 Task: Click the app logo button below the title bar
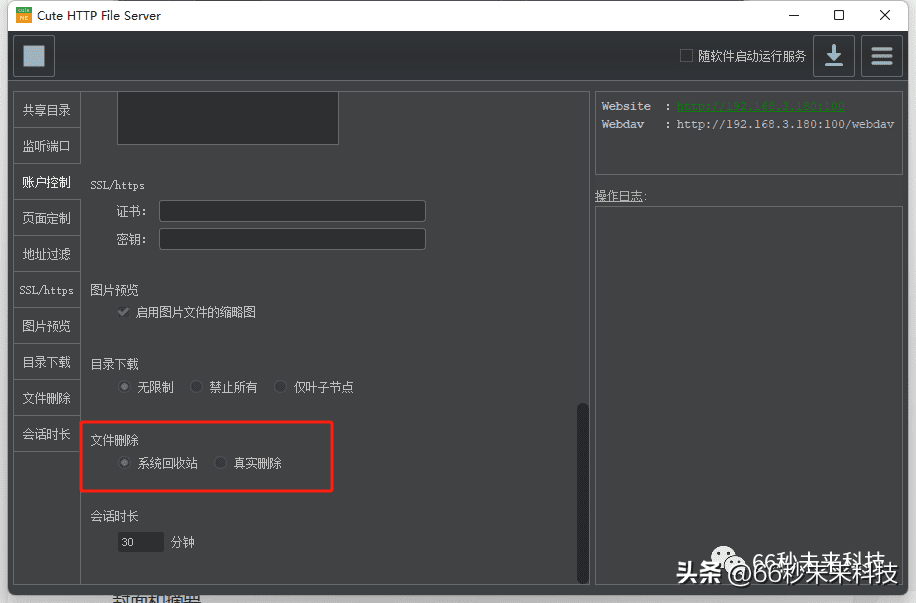coord(33,56)
